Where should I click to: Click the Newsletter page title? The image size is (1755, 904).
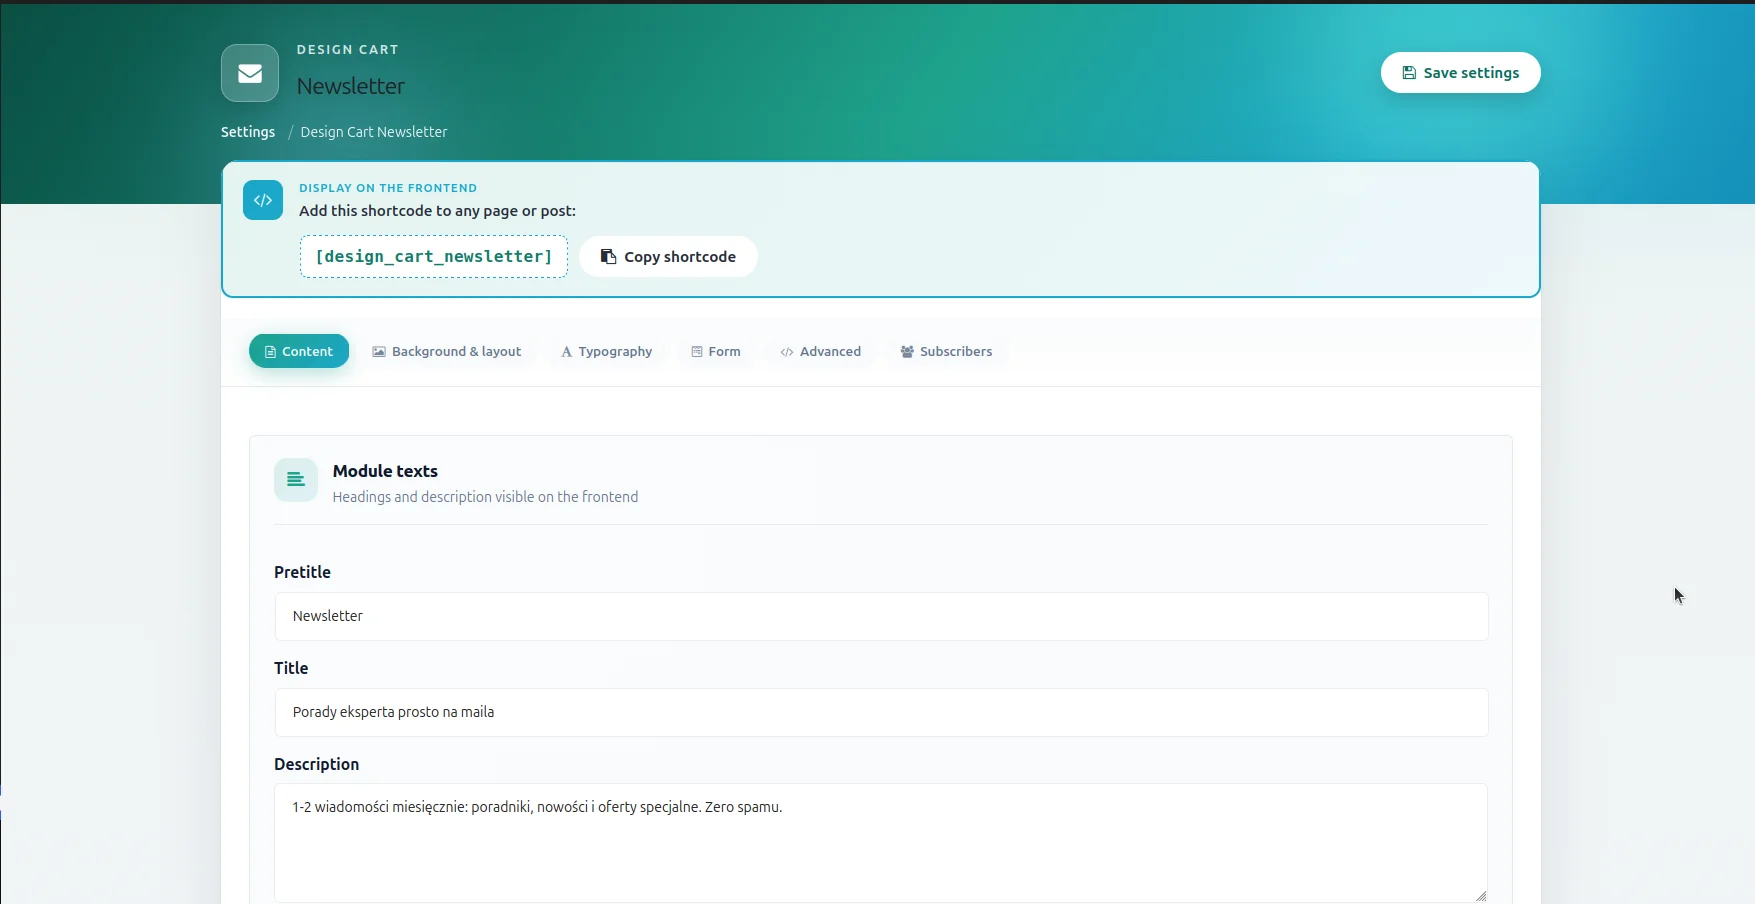tap(351, 86)
